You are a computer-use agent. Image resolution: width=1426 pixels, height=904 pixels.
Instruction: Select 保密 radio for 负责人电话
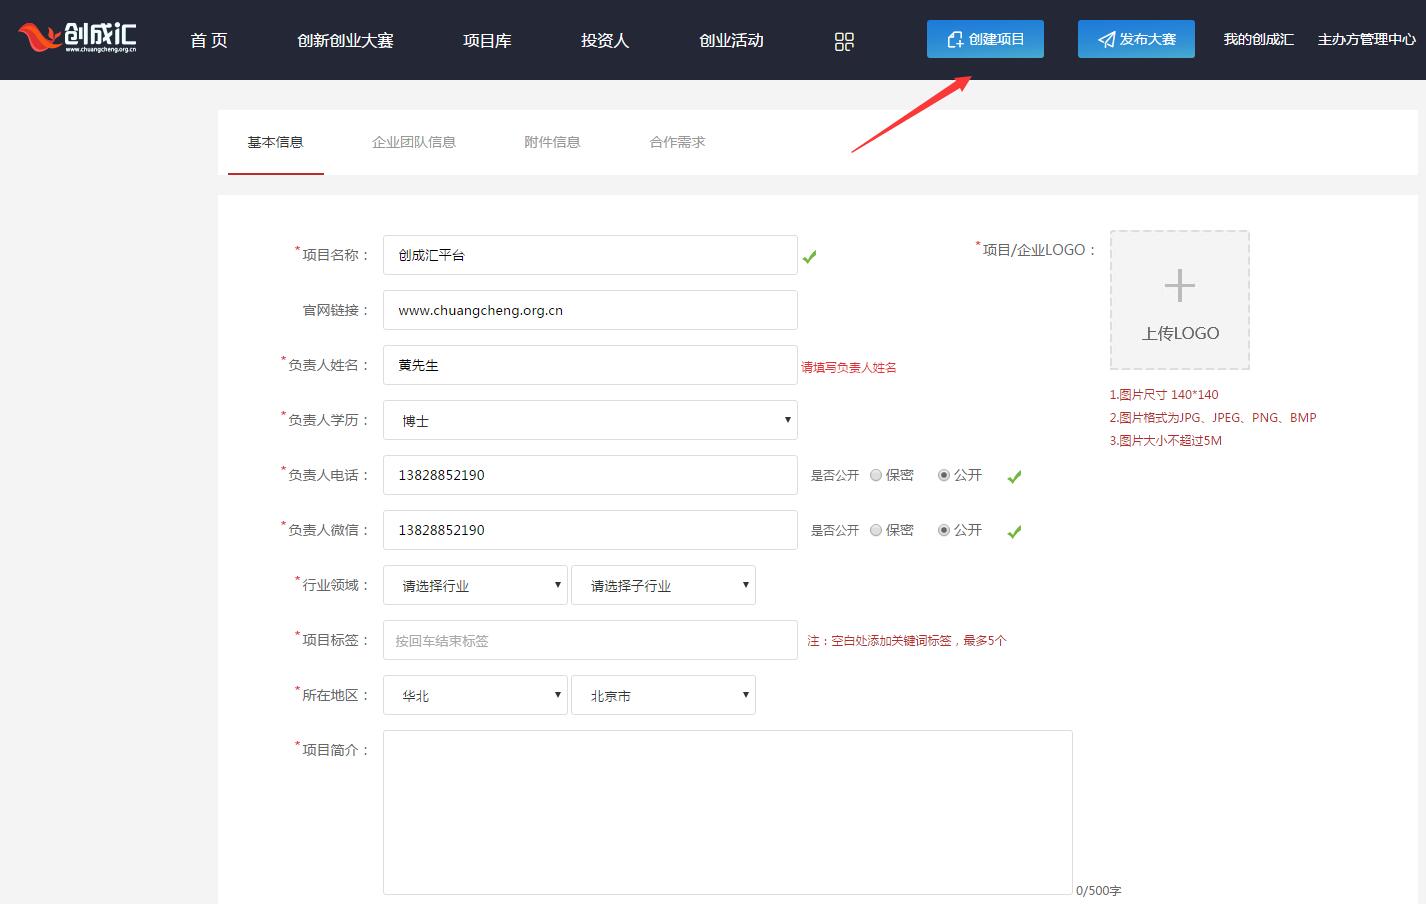pos(876,475)
